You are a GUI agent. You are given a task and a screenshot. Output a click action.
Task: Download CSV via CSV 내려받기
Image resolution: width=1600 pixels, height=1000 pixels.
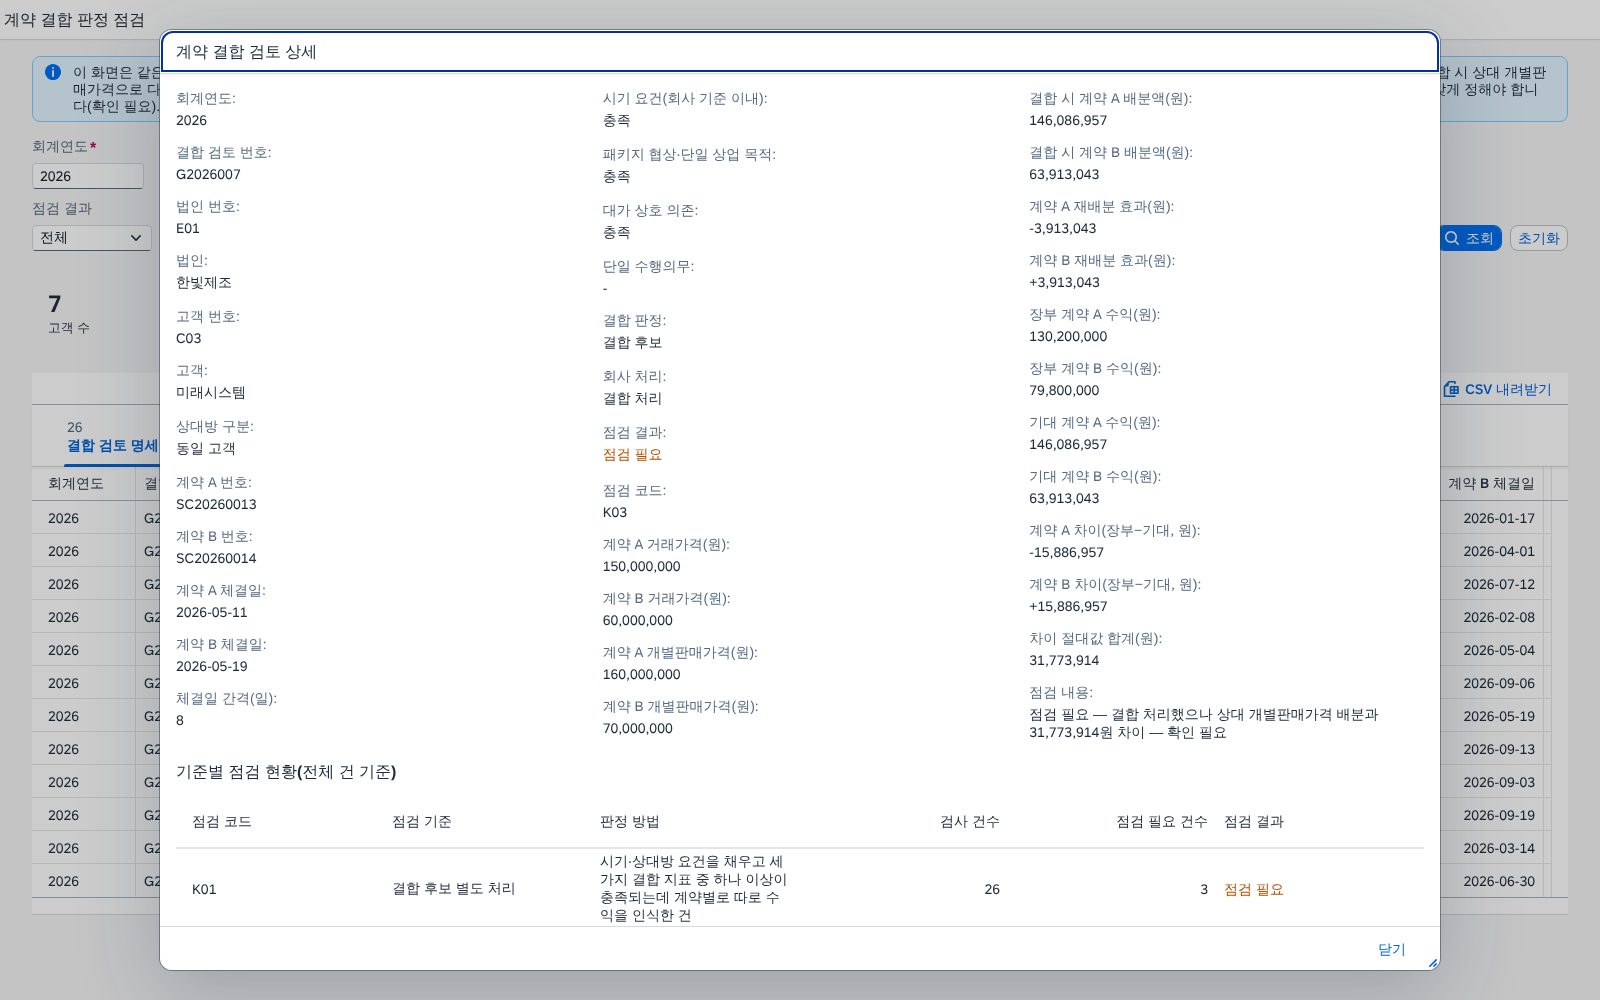(1497, 389)
